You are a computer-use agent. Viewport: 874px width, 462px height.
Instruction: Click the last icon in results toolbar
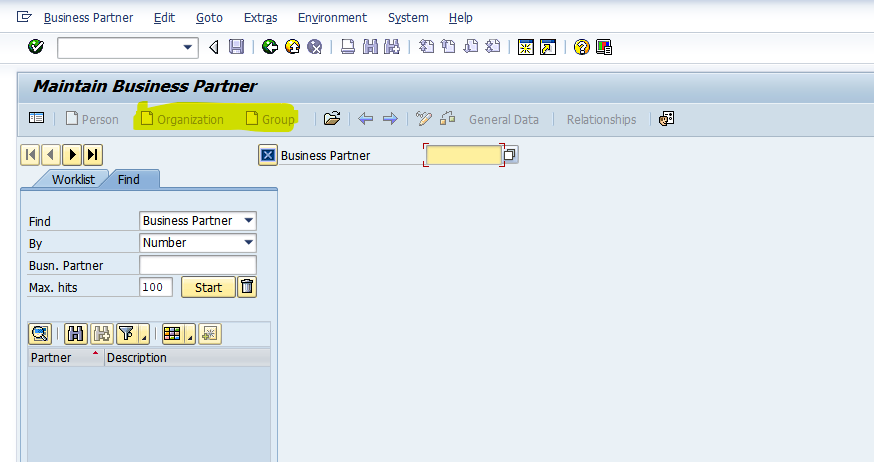coord(210,334)
